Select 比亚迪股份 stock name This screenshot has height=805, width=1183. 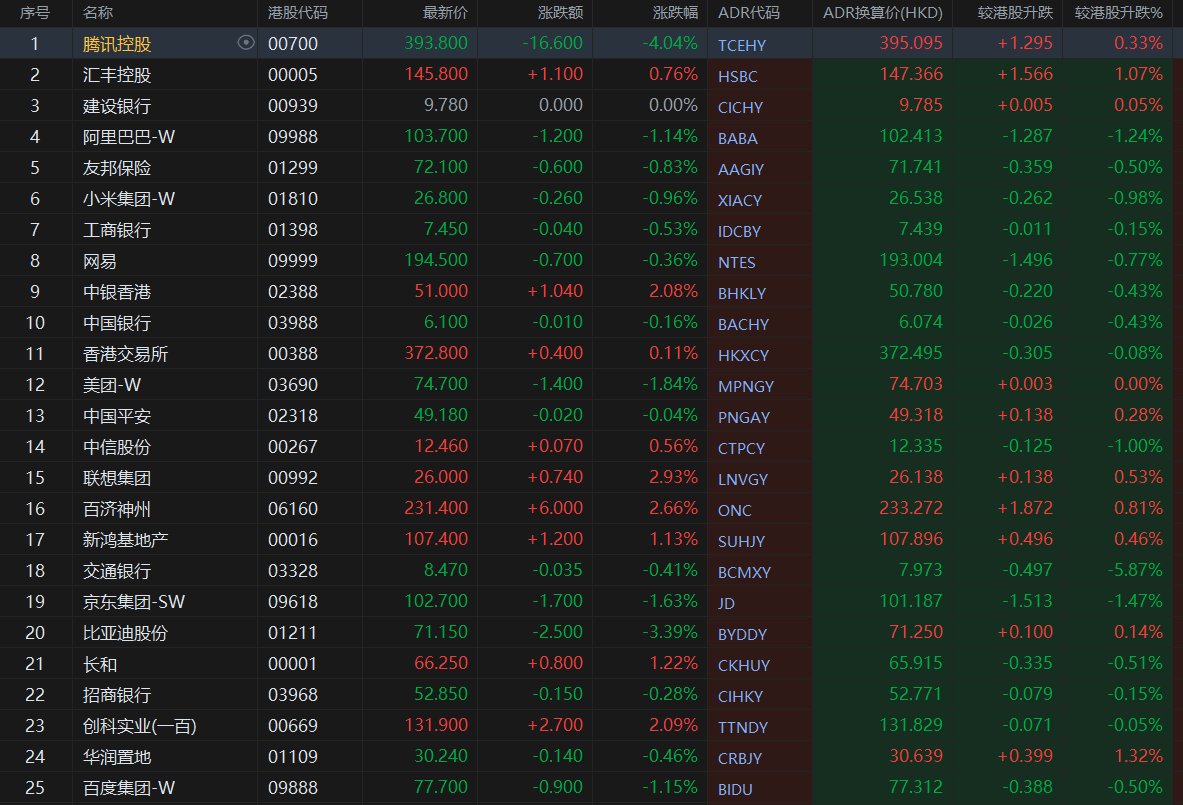click(x=125, y=633)
